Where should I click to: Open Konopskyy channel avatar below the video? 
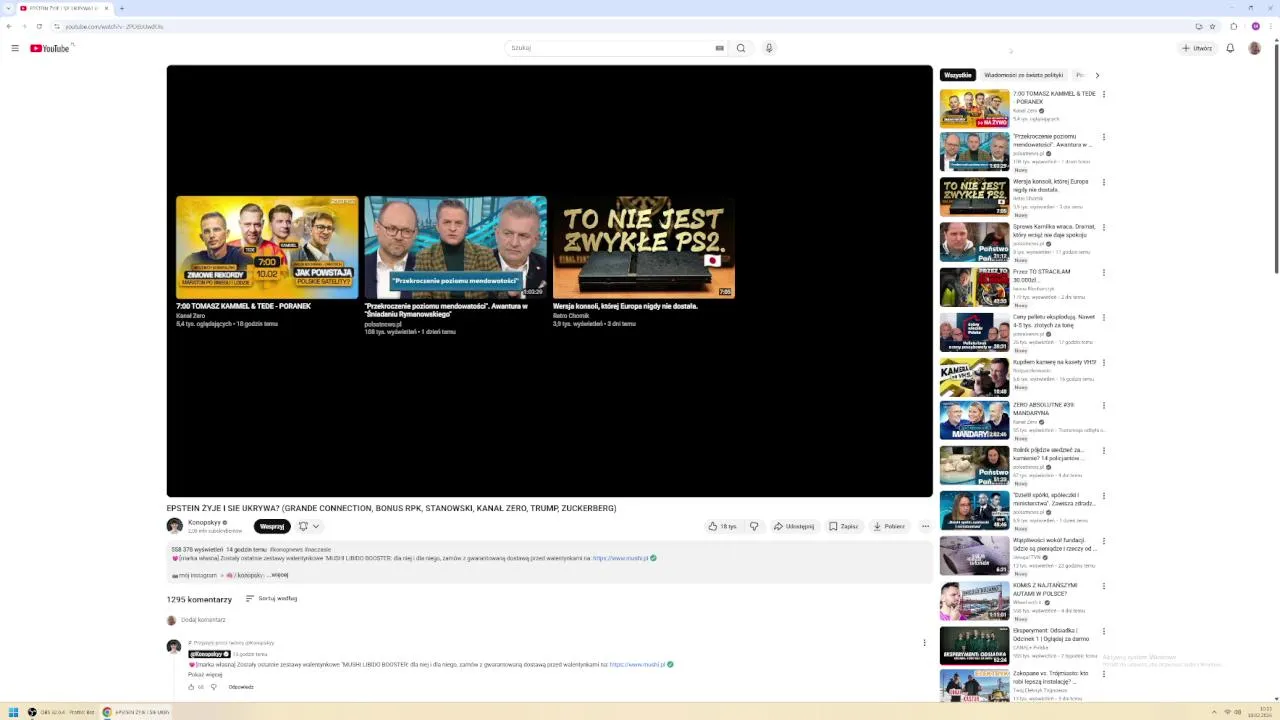click(175, 526)
